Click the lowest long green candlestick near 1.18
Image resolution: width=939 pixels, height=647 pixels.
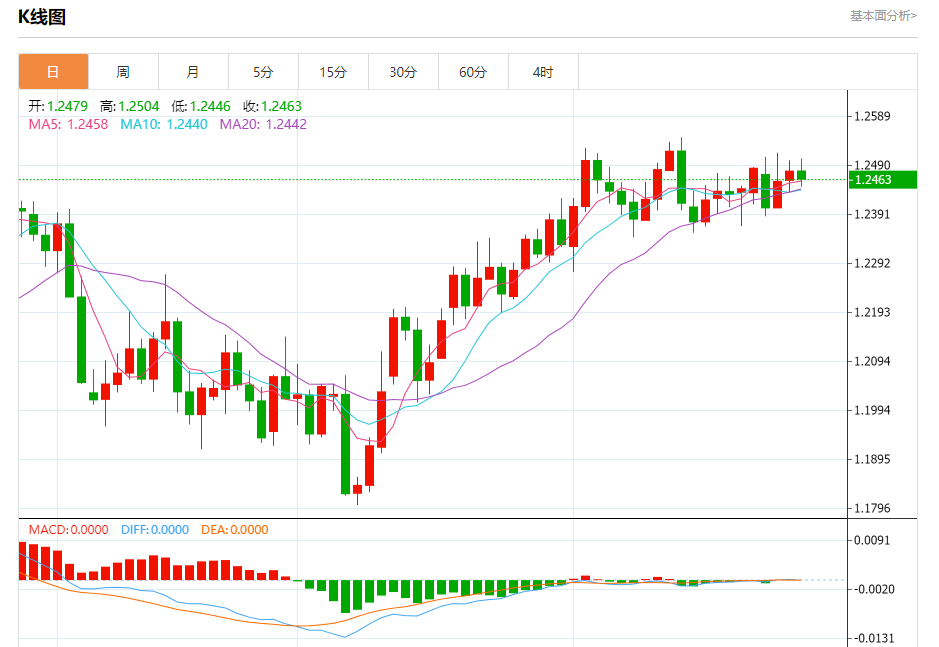(x=346, y=444)
